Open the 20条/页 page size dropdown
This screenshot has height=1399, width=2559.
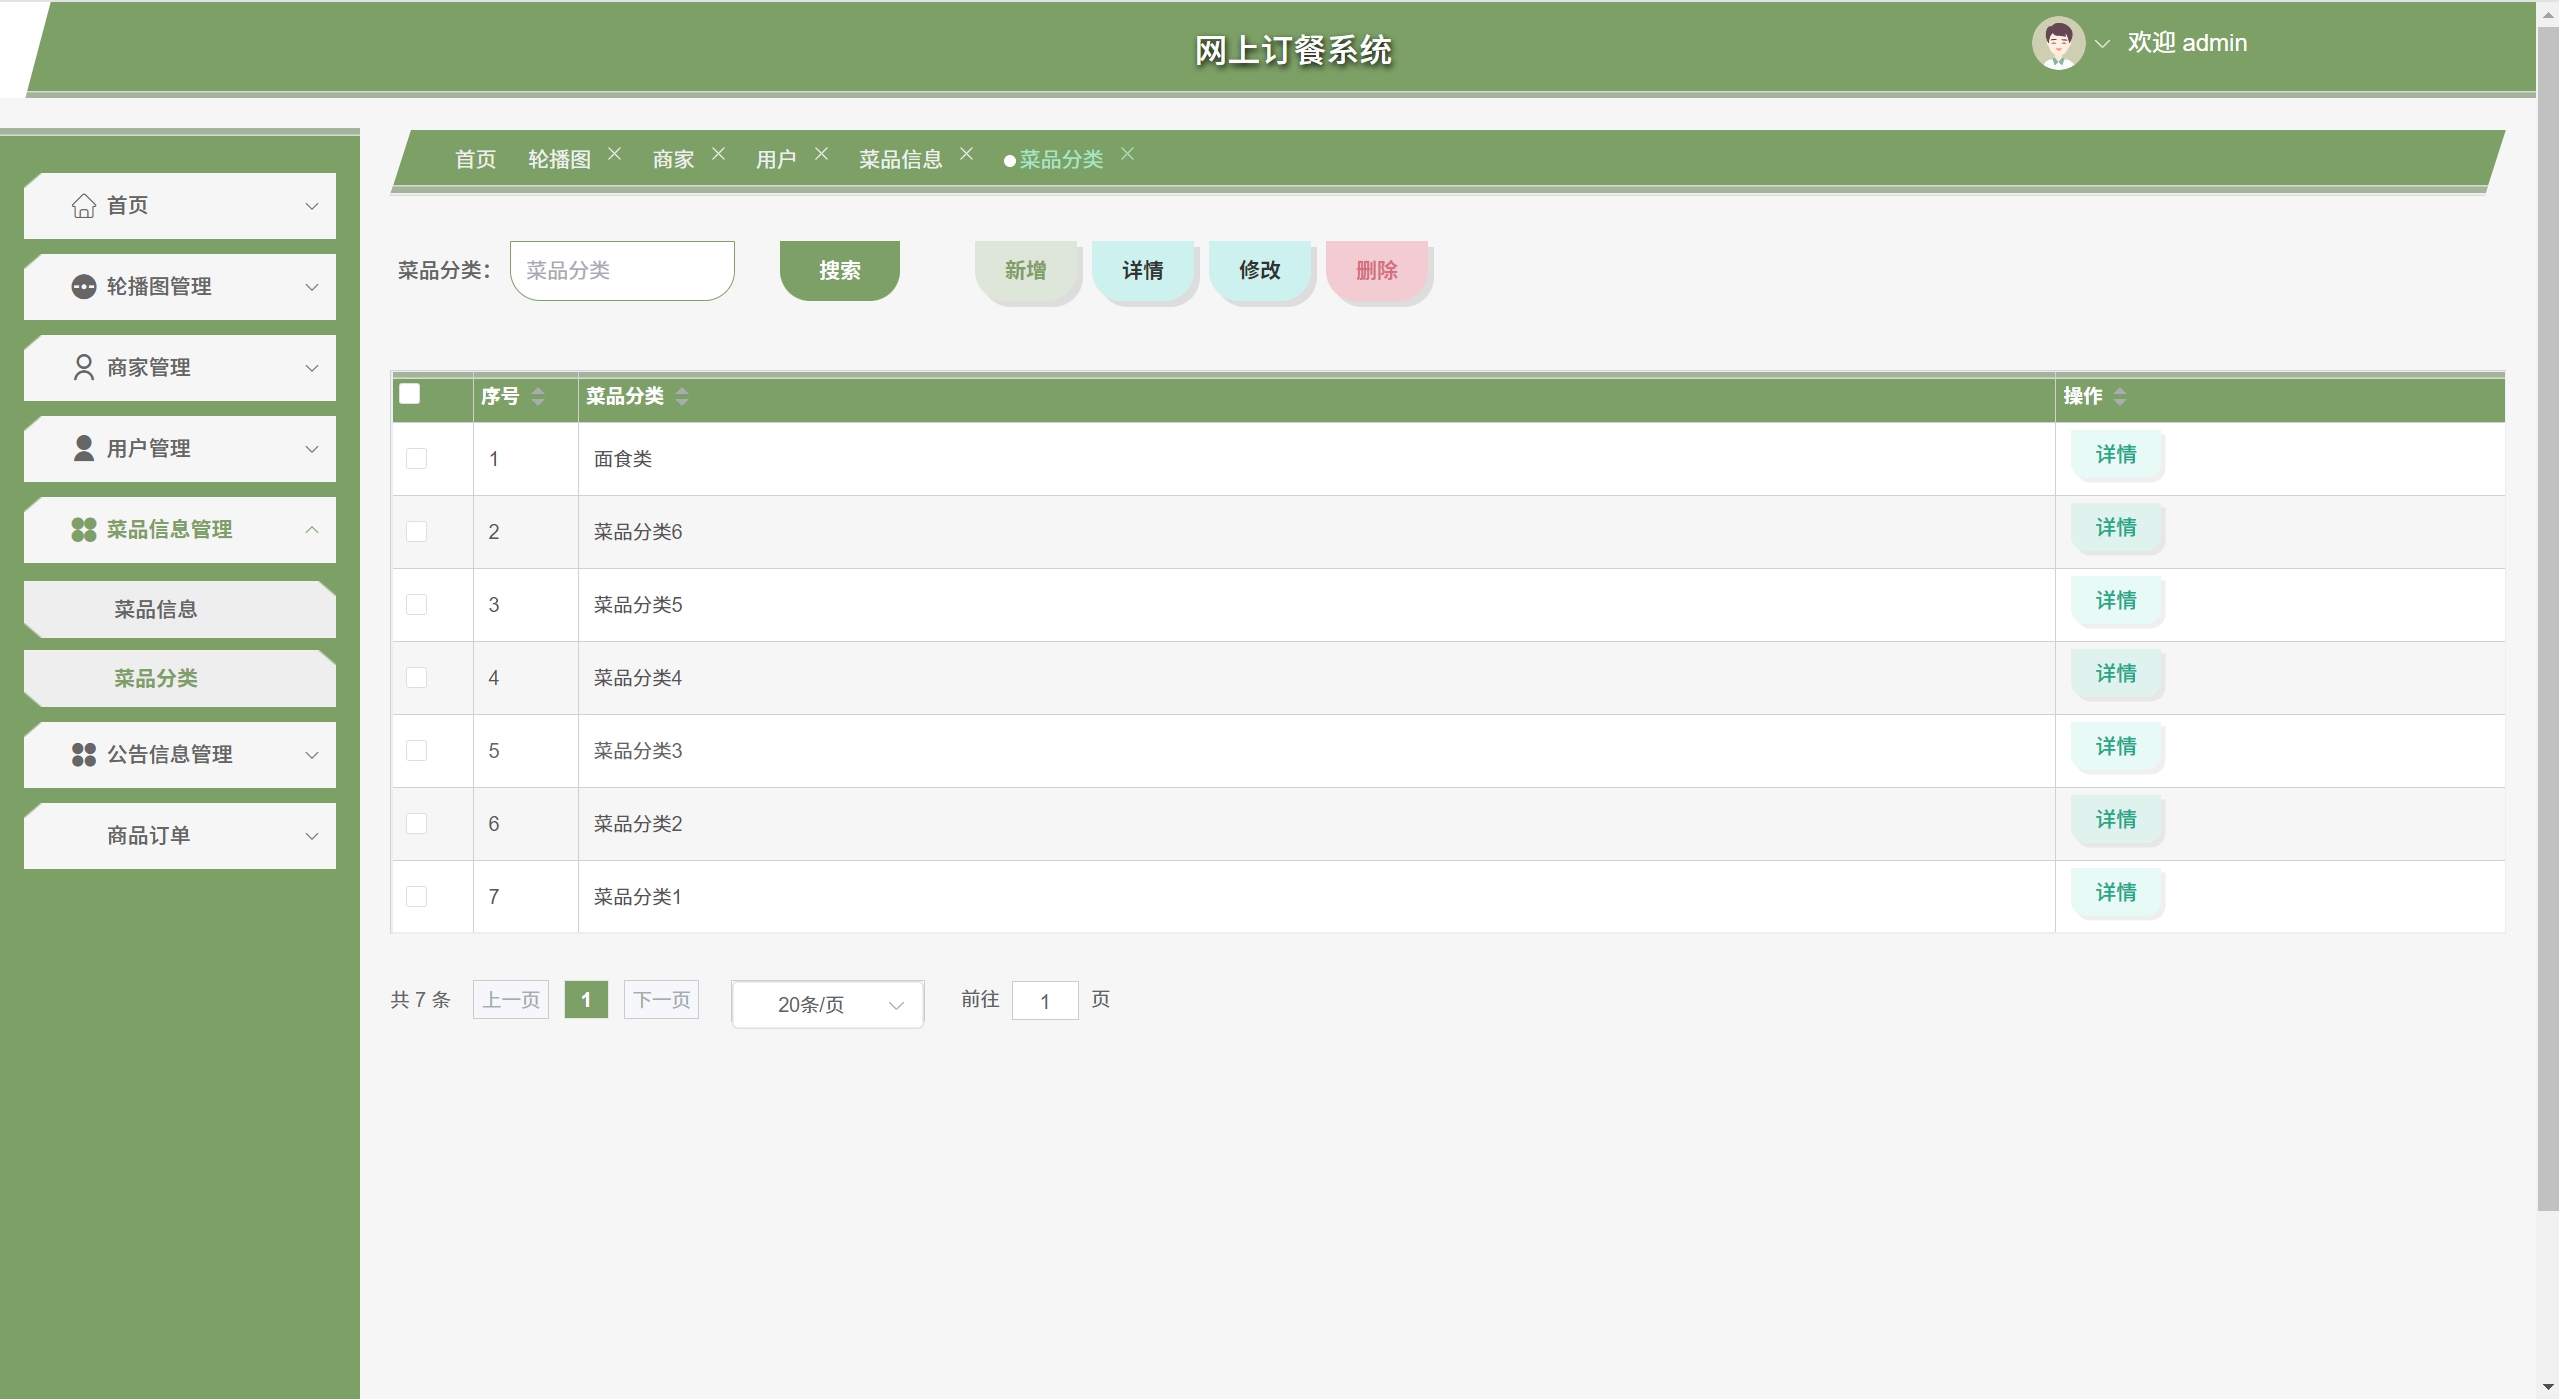pos(827,1004)
